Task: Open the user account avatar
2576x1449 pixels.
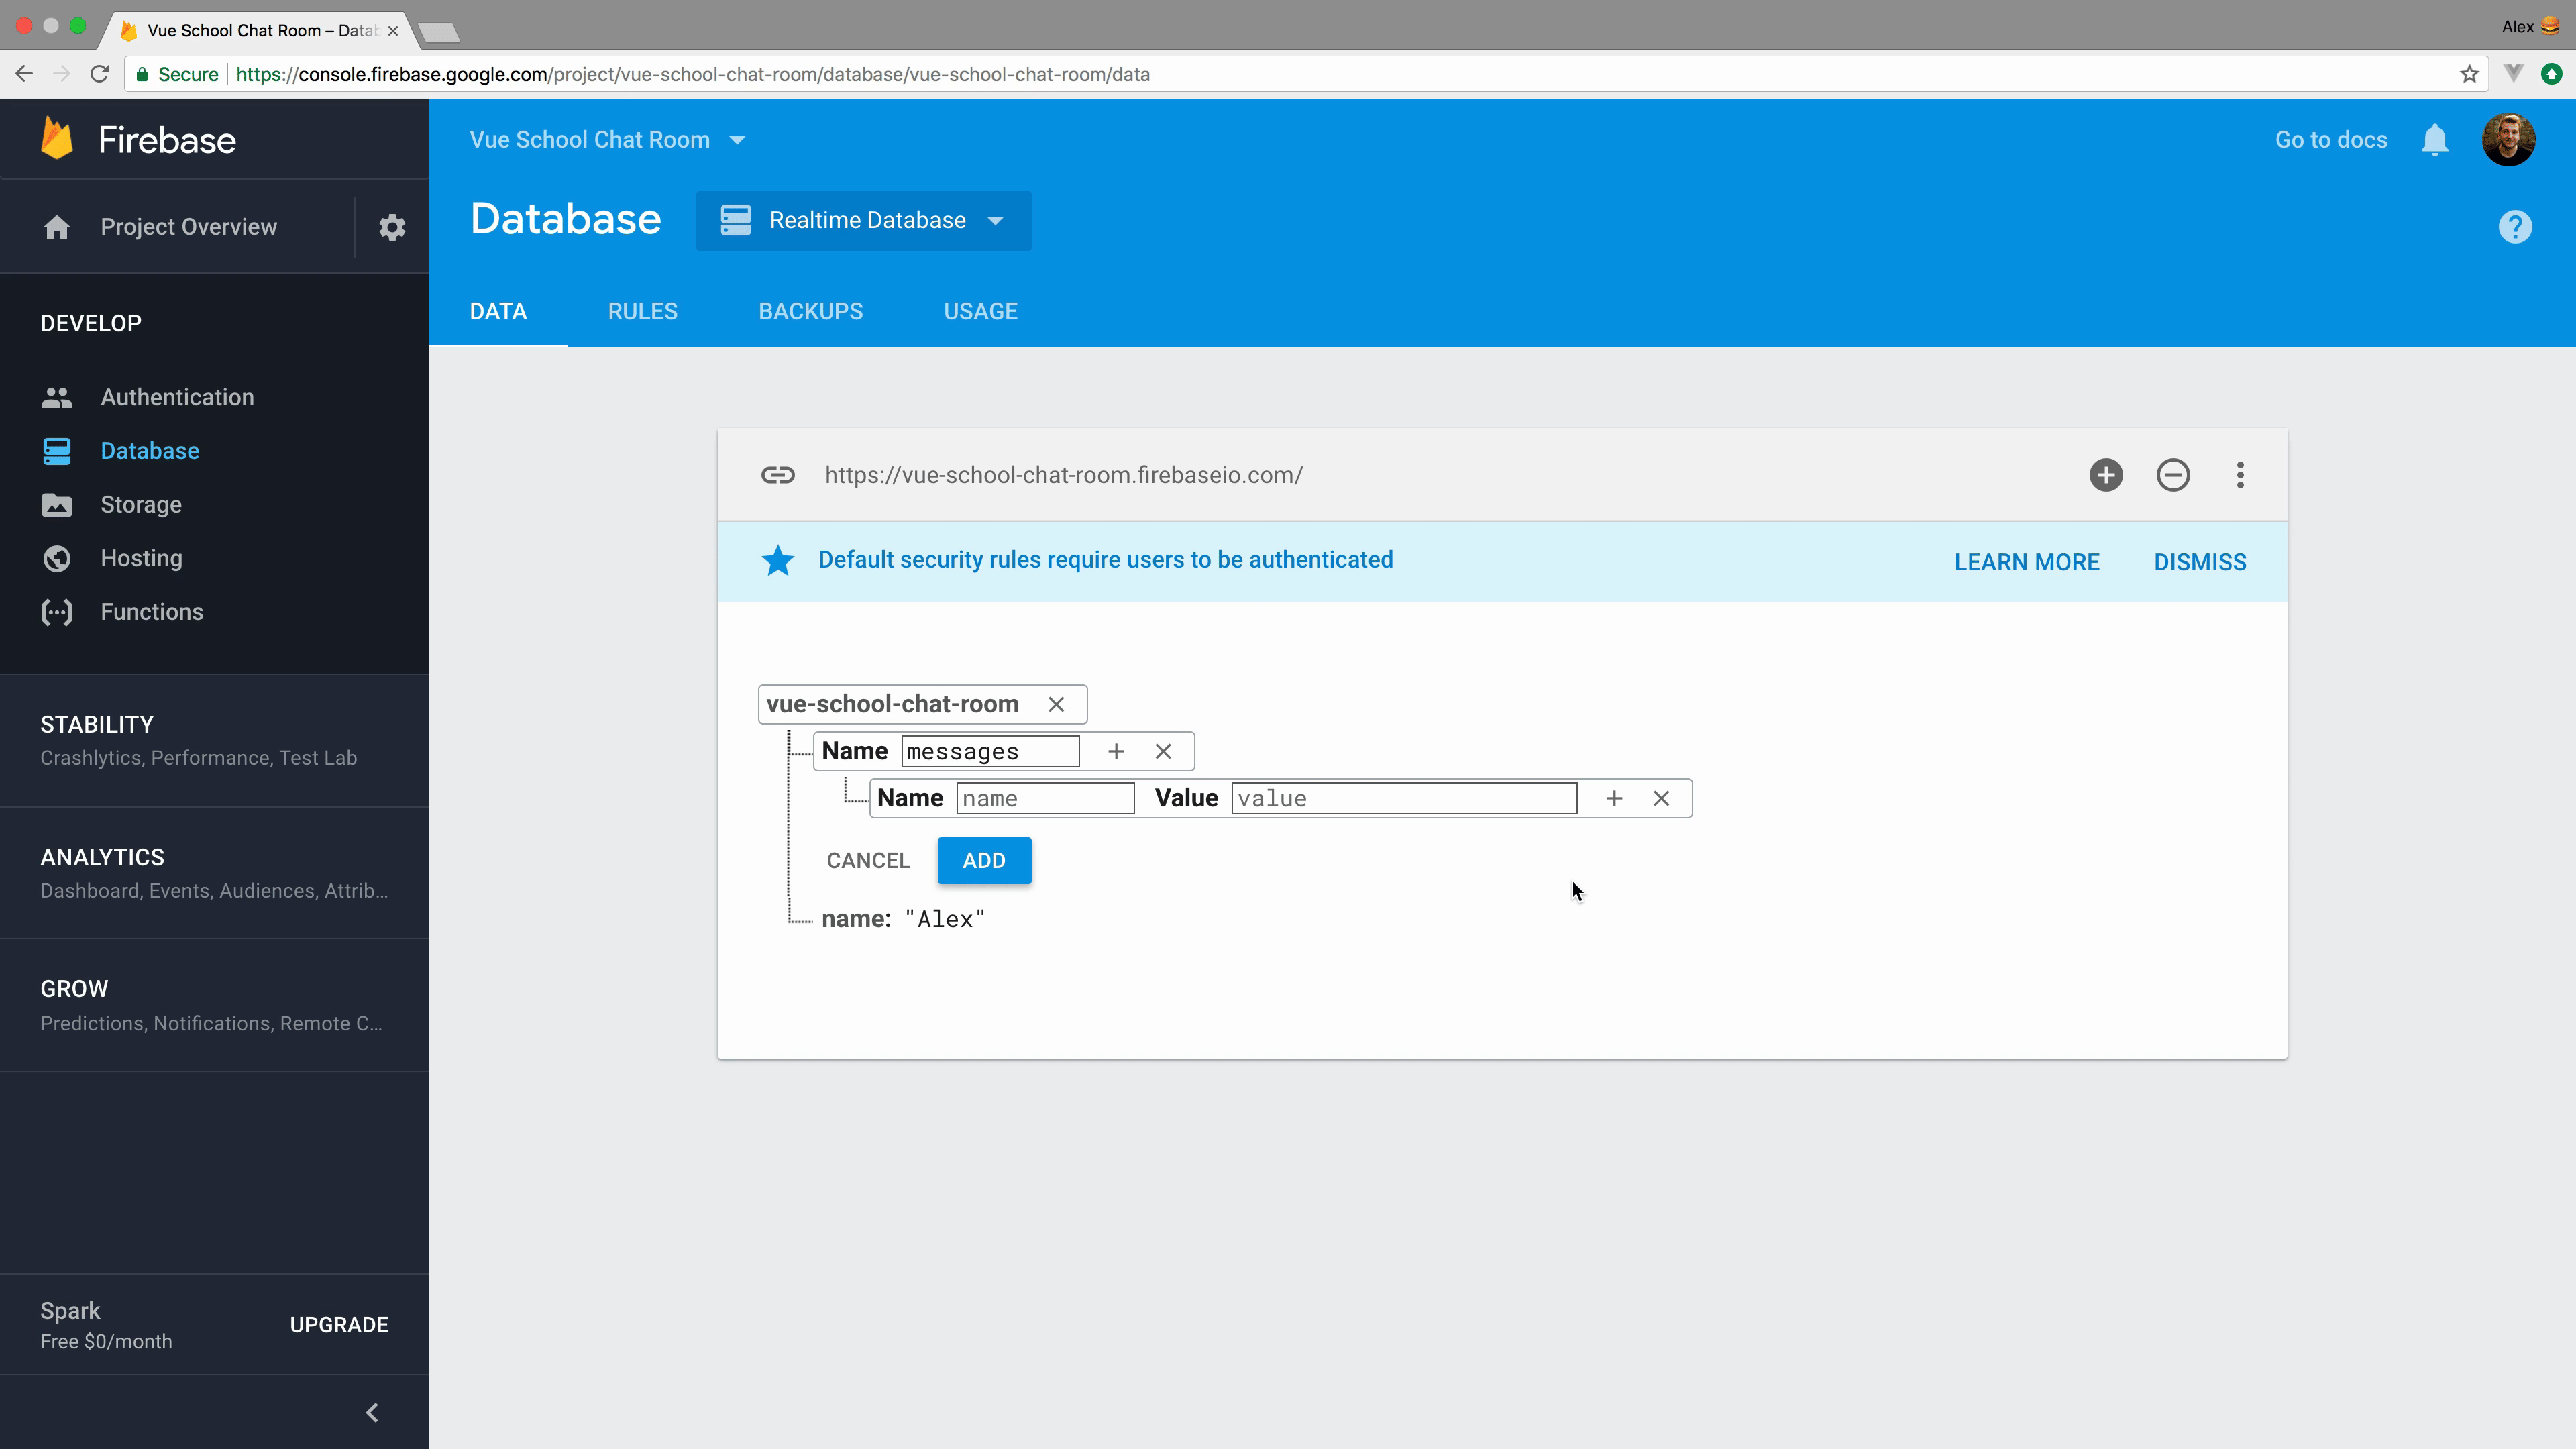Action: (2509, 140)
